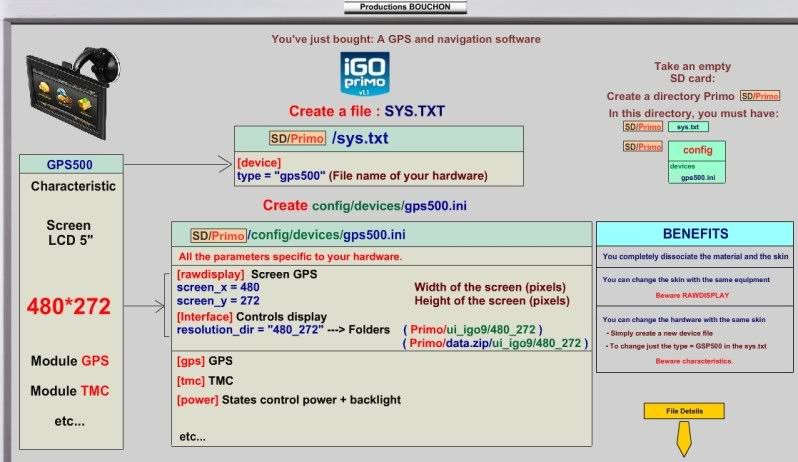Viewport: 798px width, 462px height.
Task: Click red 'Beware characteristics.' warning
Action: pos(694,361)
